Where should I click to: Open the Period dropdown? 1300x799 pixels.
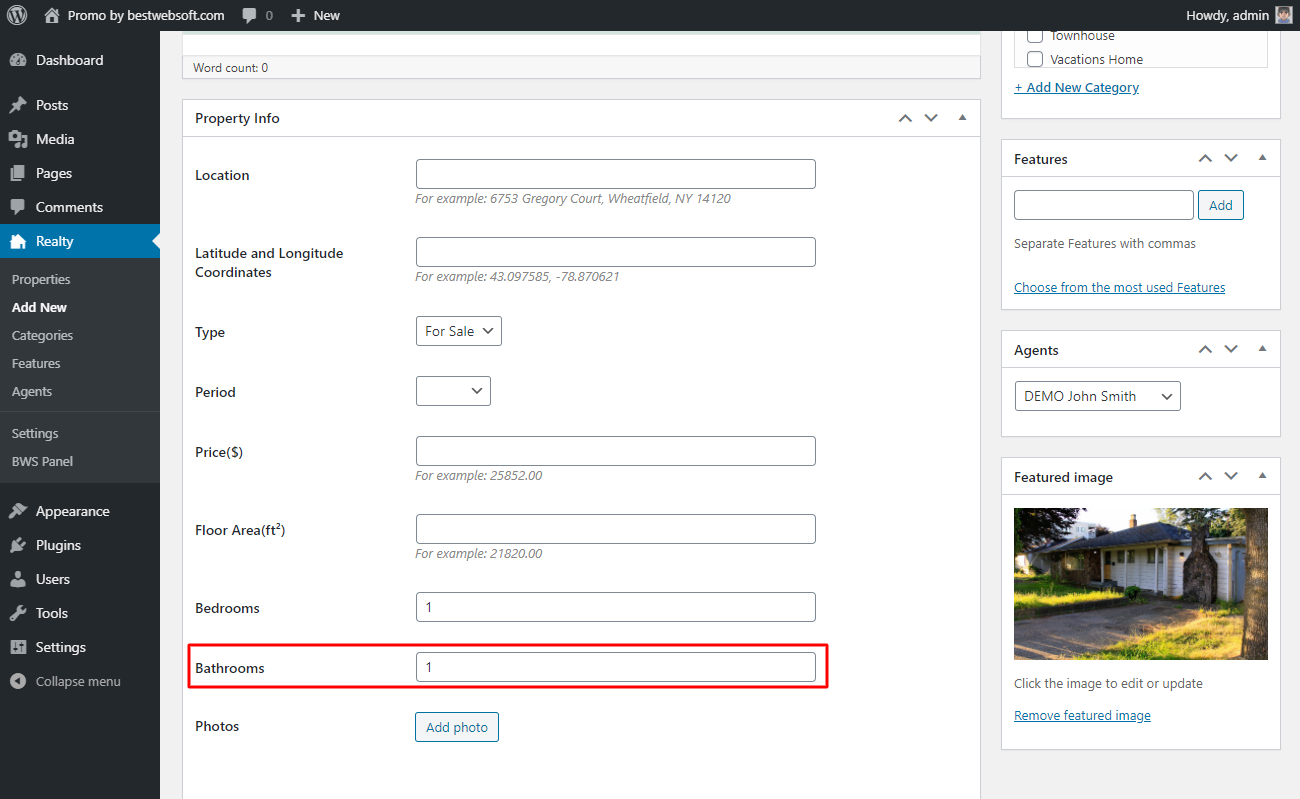point(453,391)
